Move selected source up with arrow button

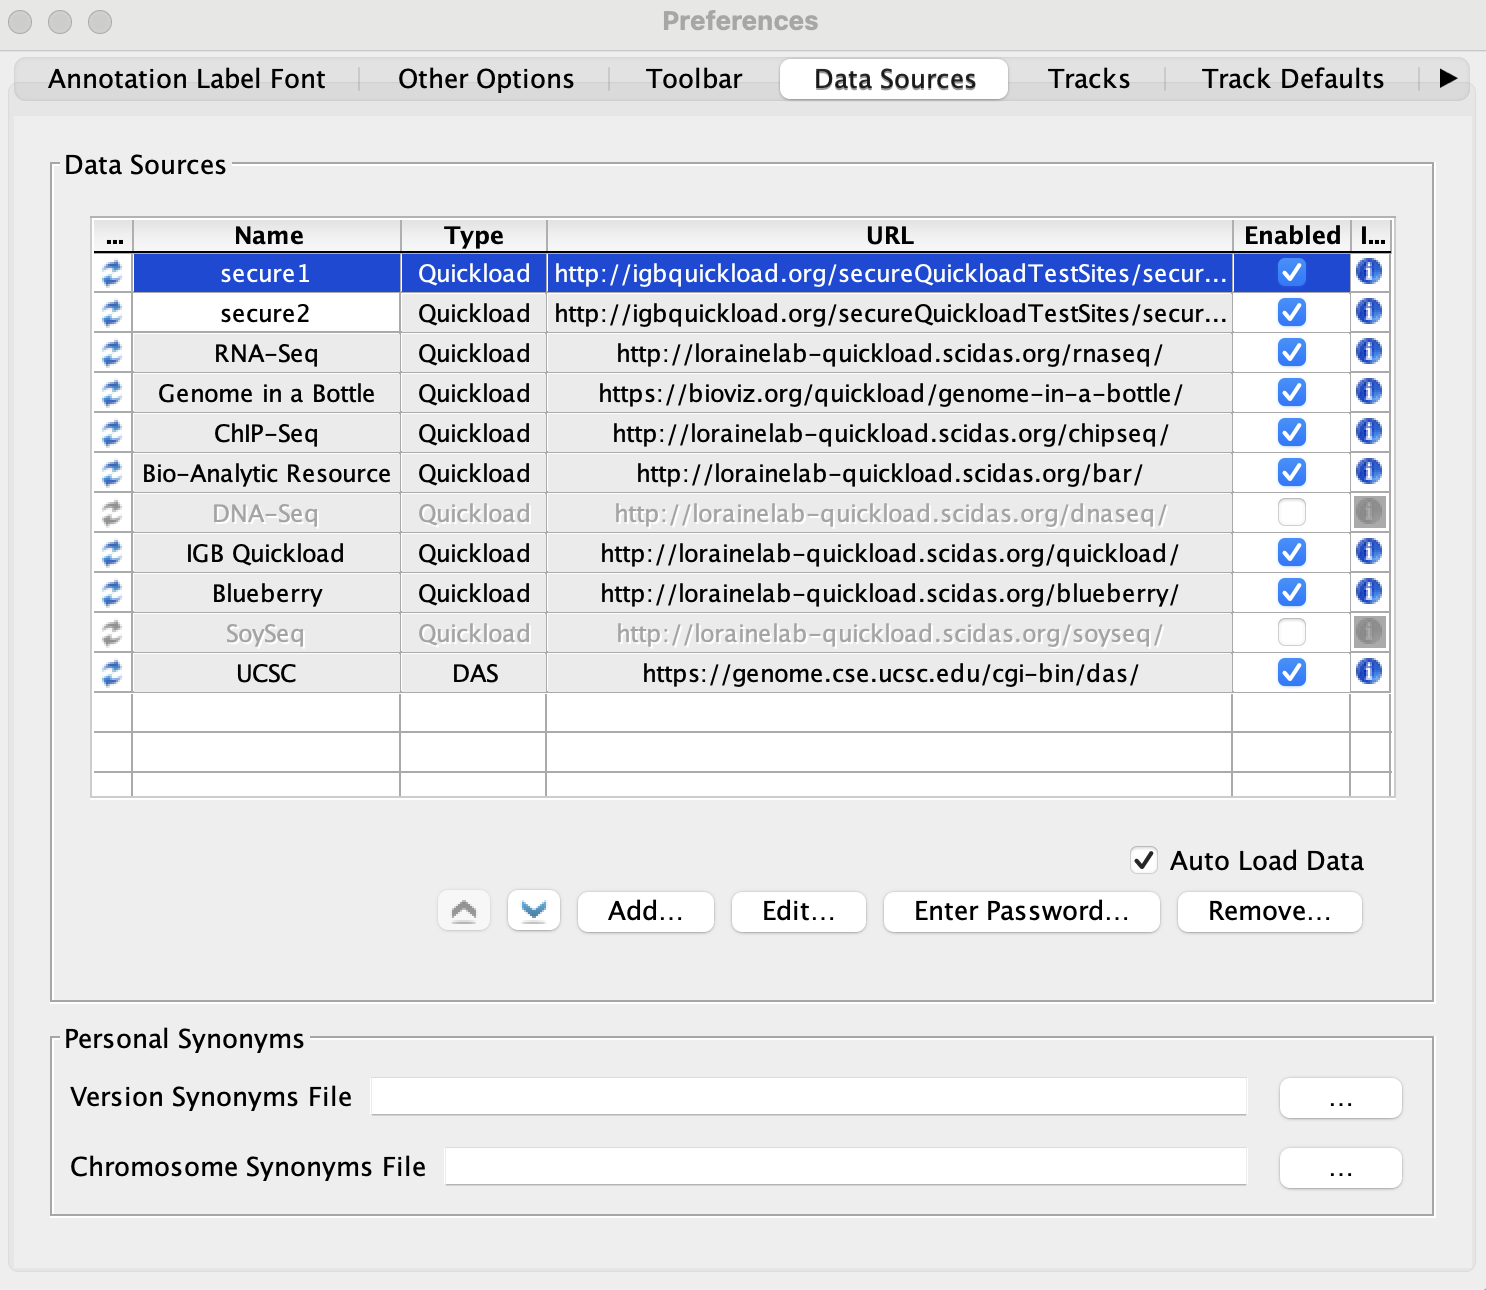[464, 911]
